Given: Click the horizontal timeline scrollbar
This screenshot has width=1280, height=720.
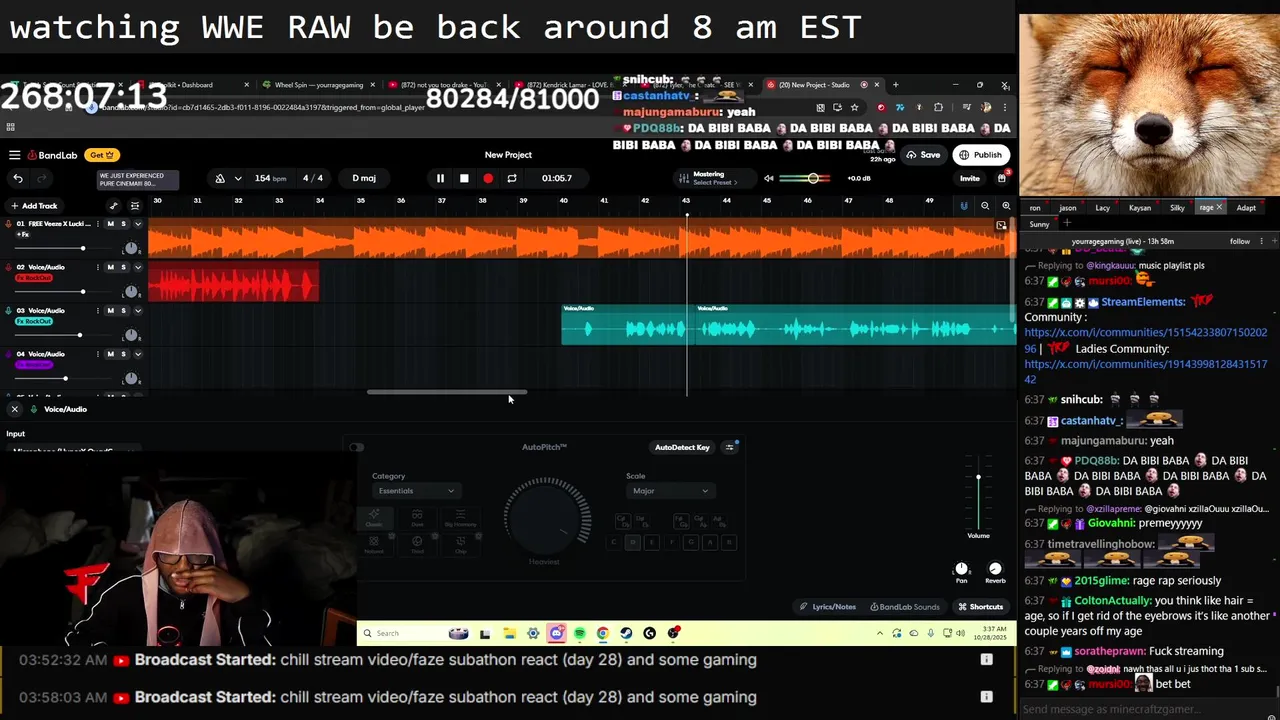Looking at the screenshot, I should tap(447, 392).
